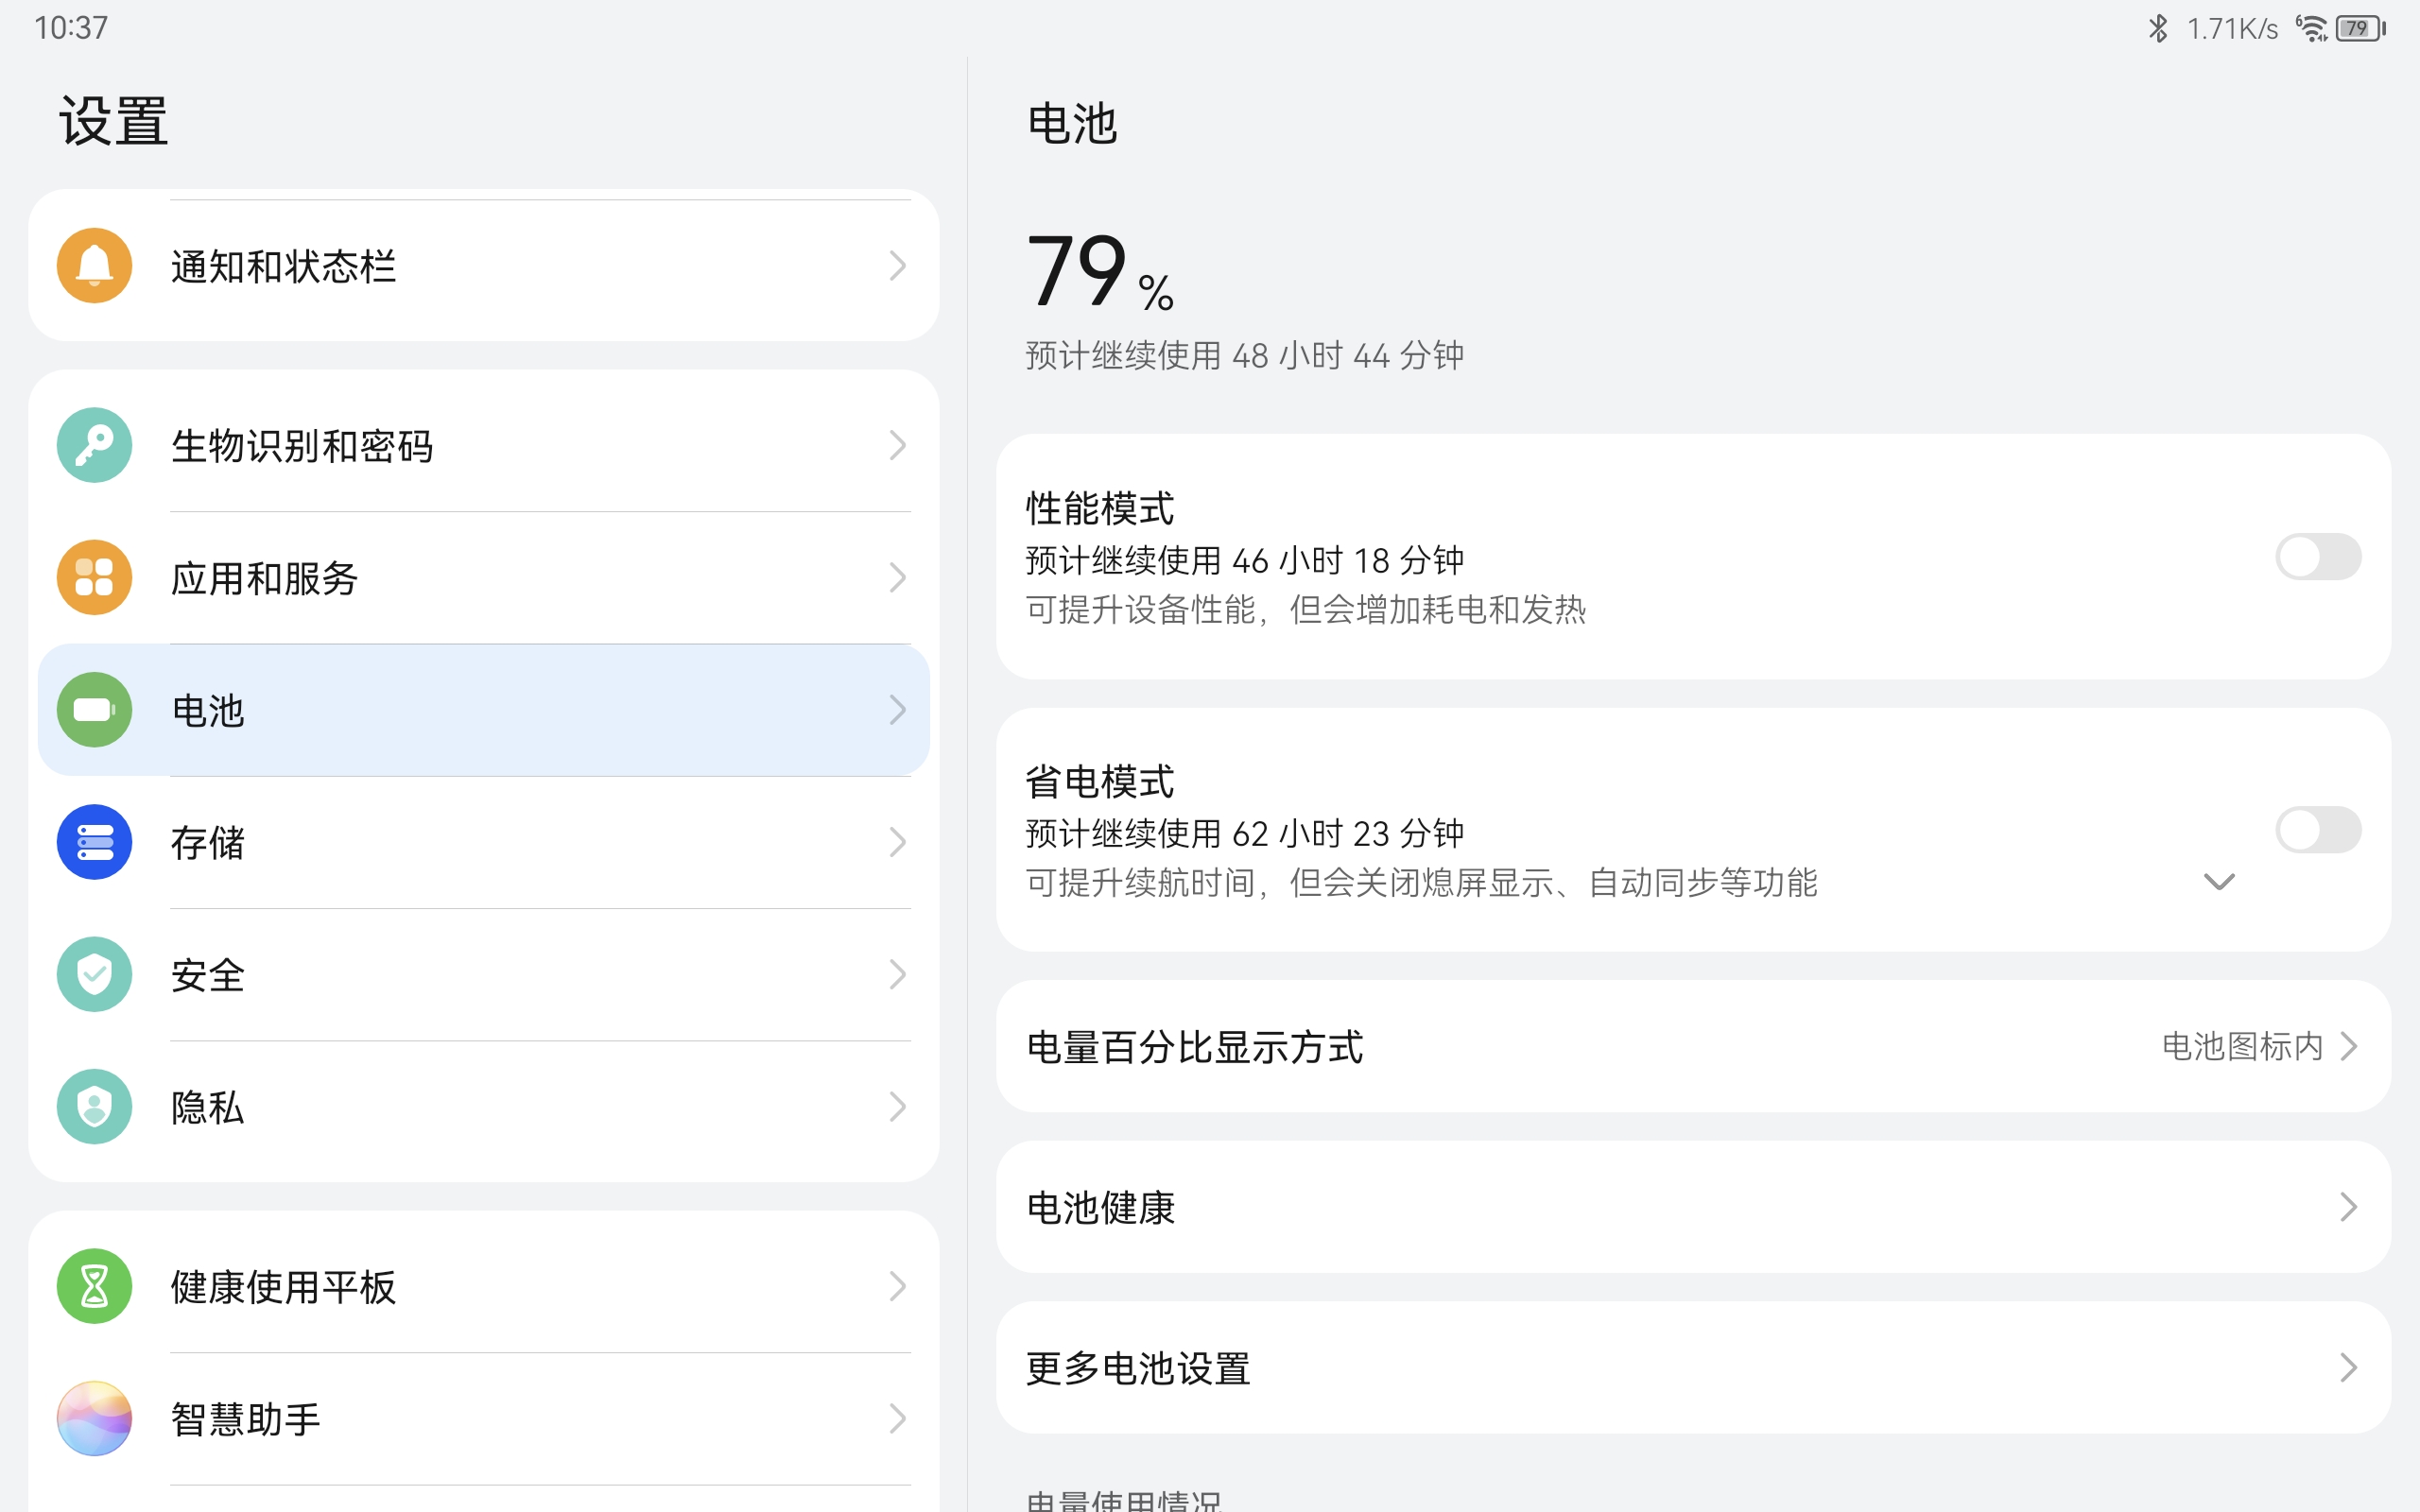
Task: Click the 智慧助手 assistant icon
Action: point(93,1418)
